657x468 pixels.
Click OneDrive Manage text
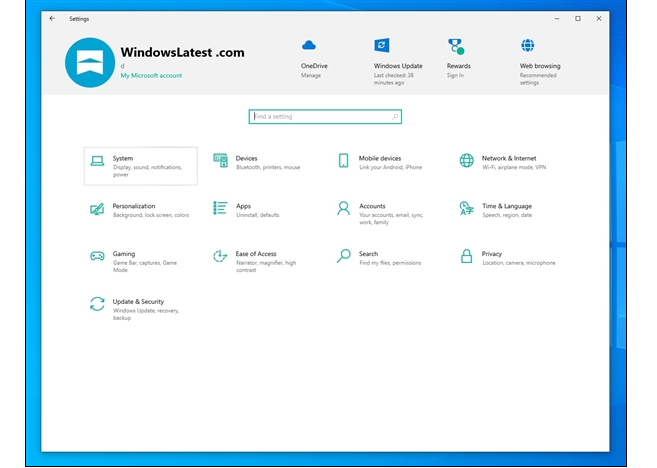(x=311, y=75)
